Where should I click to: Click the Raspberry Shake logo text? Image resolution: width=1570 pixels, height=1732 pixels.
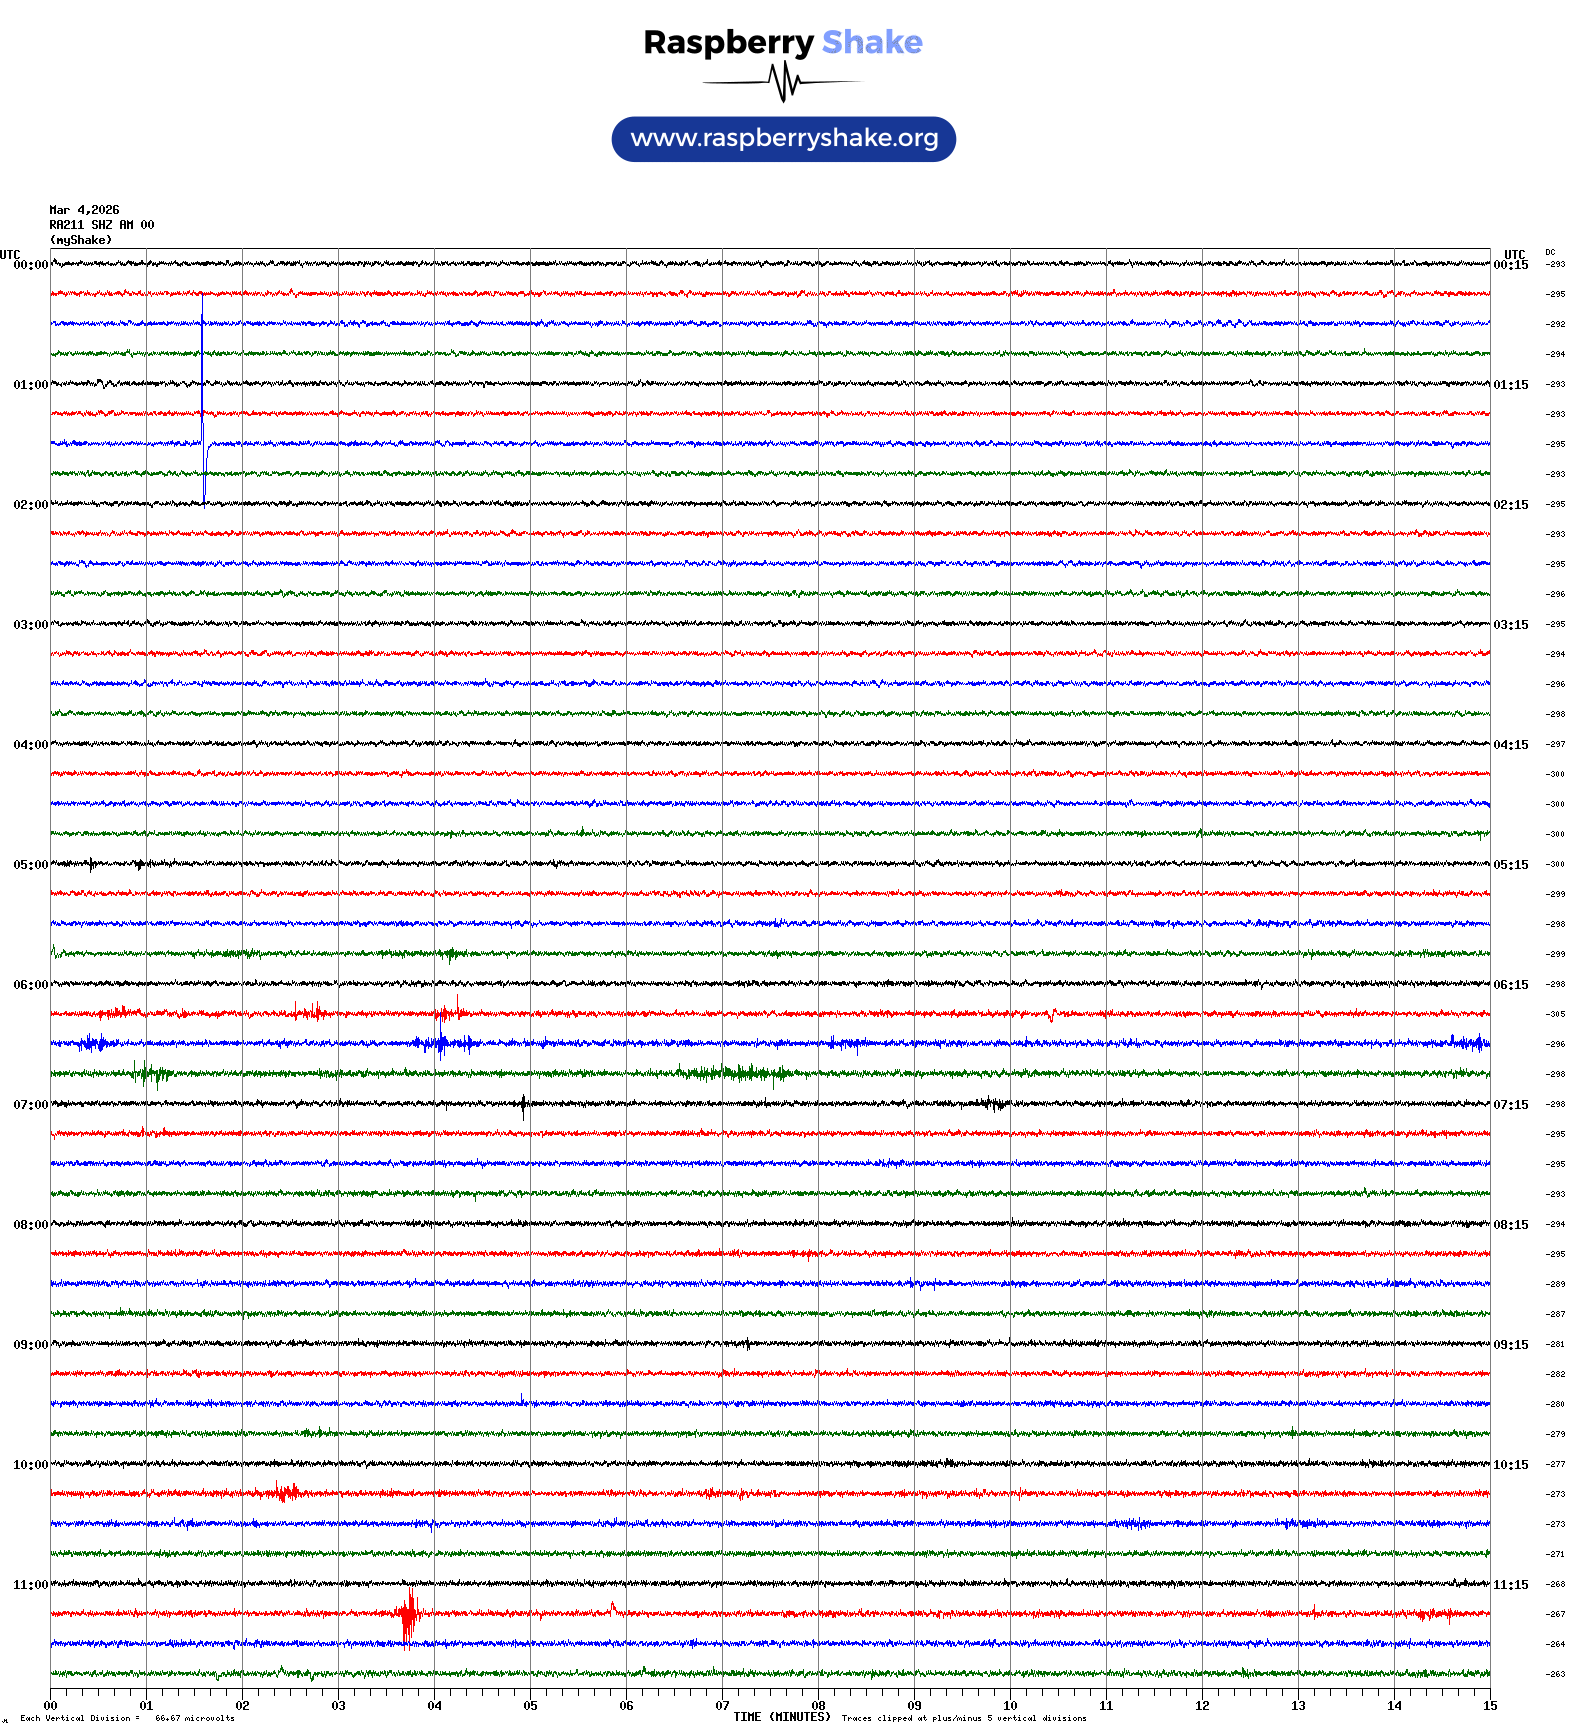(x=782, y=42)
